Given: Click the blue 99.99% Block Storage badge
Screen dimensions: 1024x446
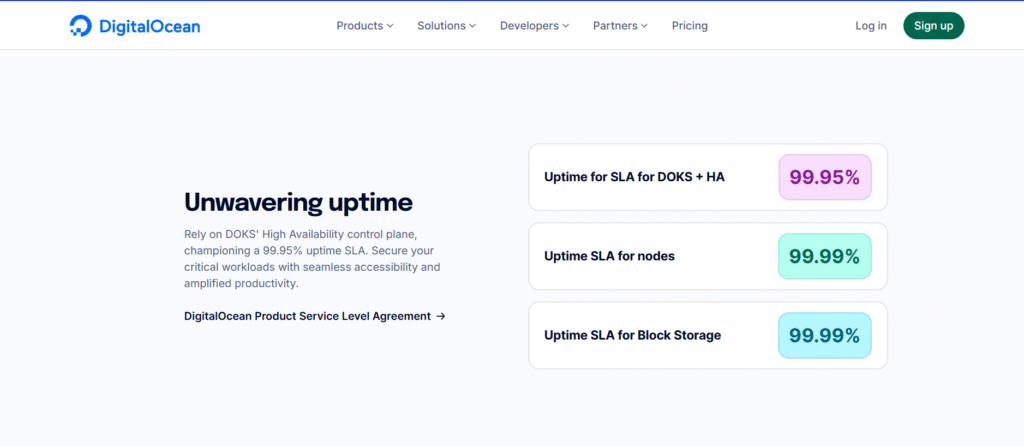Looking at the screenshot, I should 824,335.
